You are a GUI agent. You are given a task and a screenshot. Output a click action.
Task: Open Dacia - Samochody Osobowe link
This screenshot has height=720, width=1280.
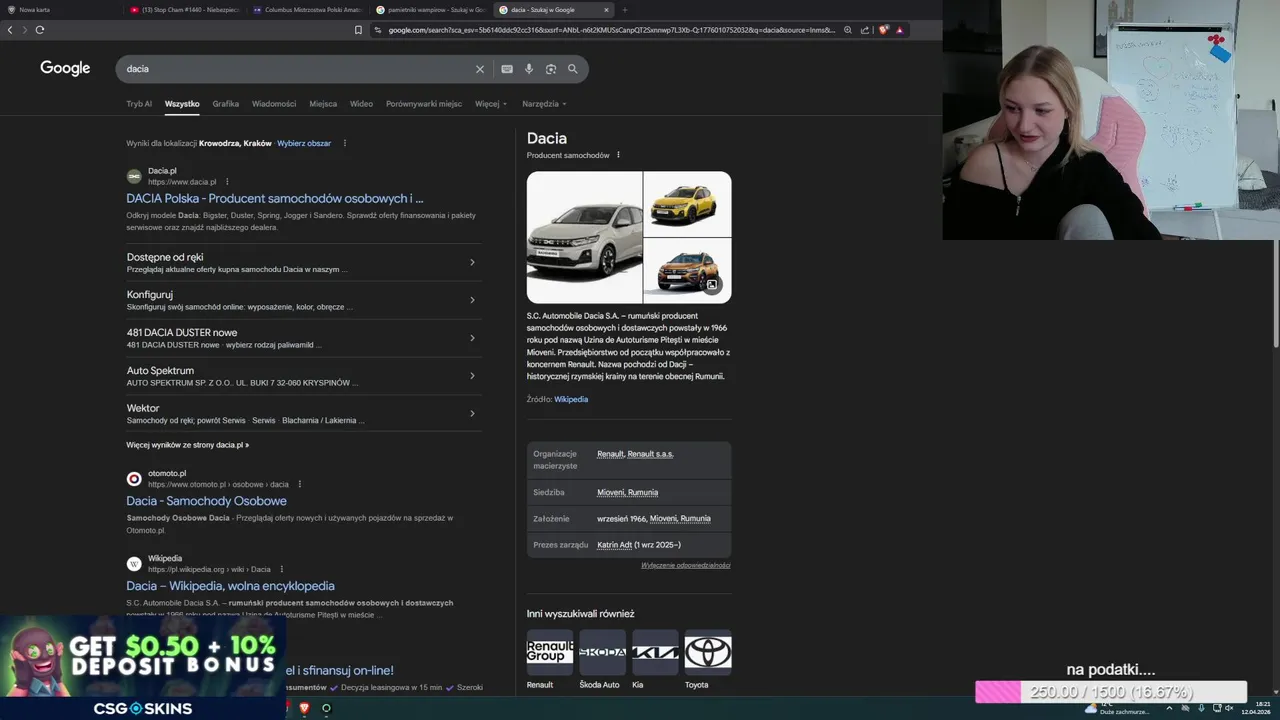click(206, 501)
